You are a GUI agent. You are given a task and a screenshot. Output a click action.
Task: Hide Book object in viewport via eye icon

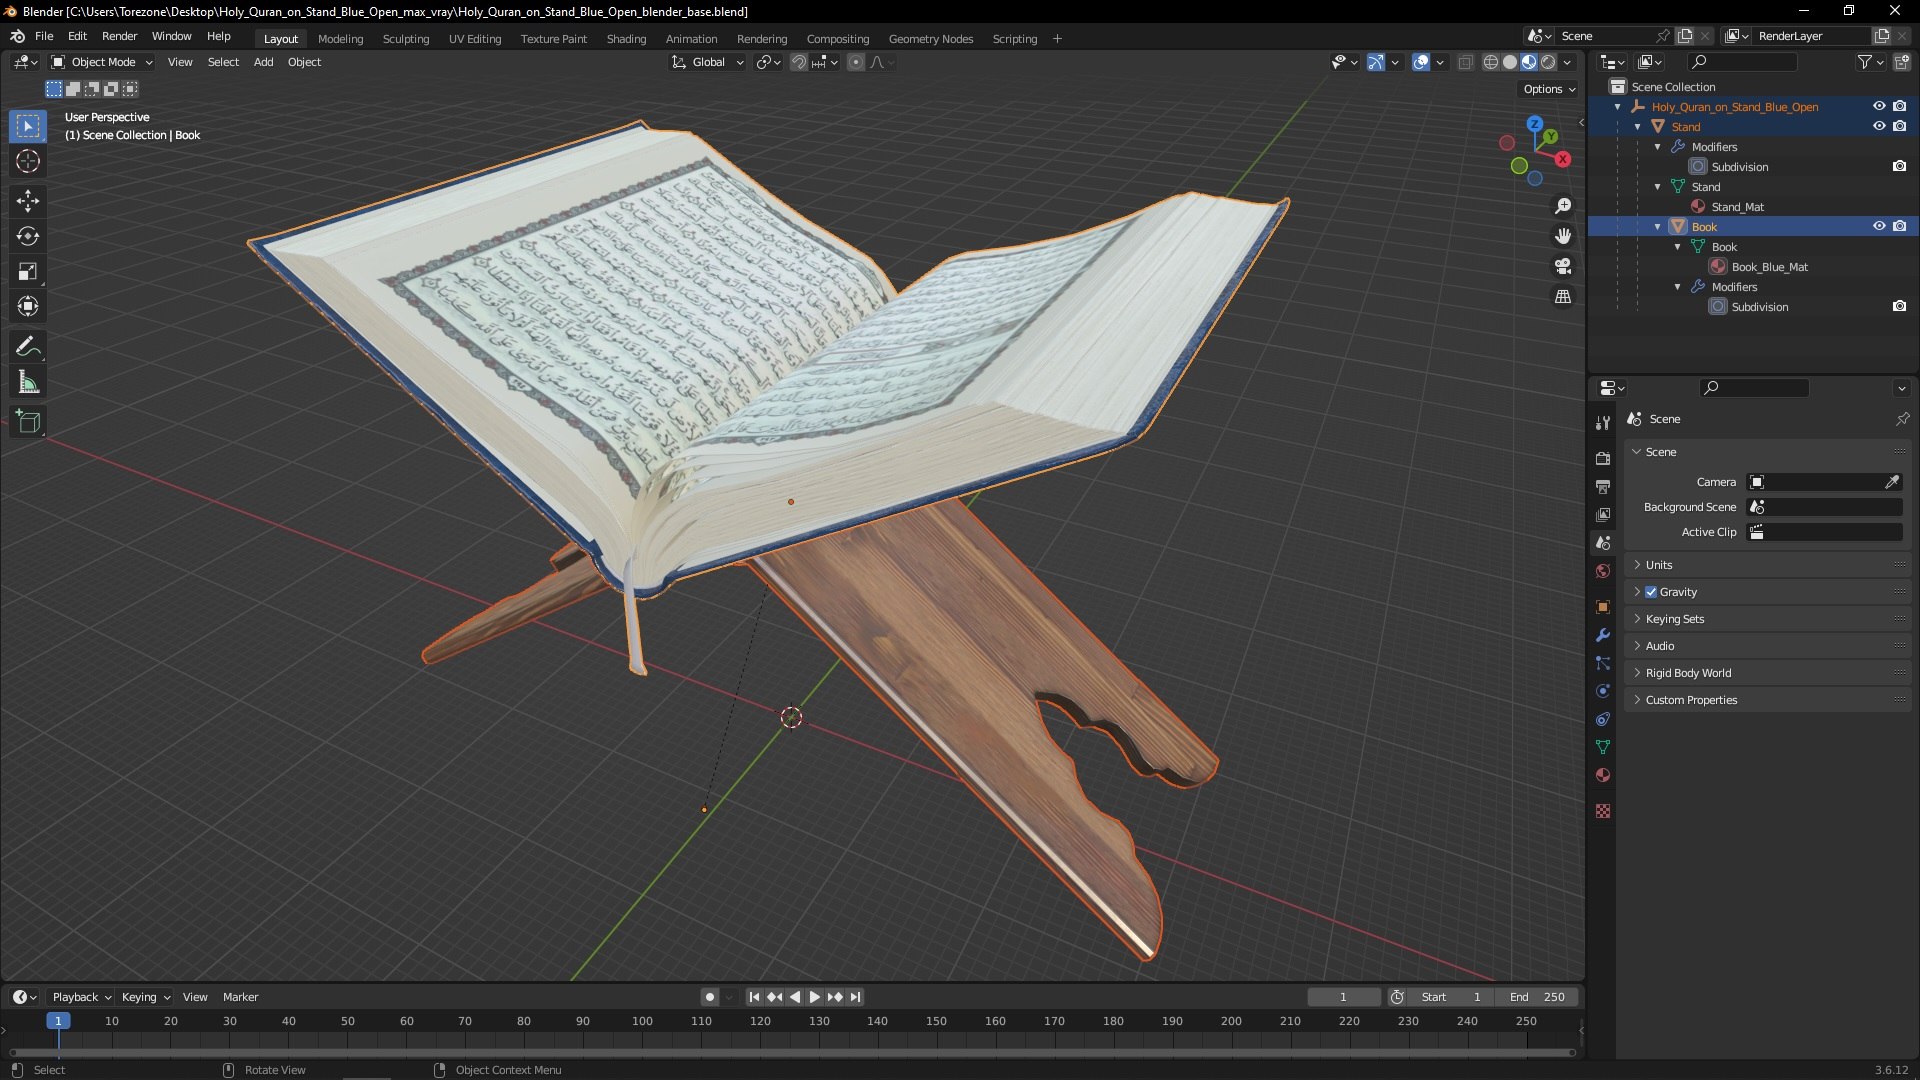pyautogui.click(x=1879, y=226)
